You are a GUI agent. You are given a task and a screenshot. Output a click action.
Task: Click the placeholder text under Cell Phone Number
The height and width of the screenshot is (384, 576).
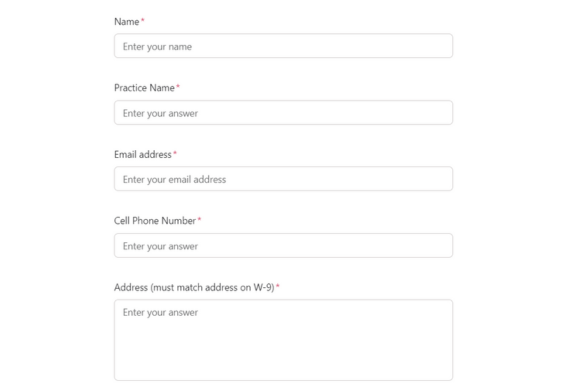coord(161,246)
